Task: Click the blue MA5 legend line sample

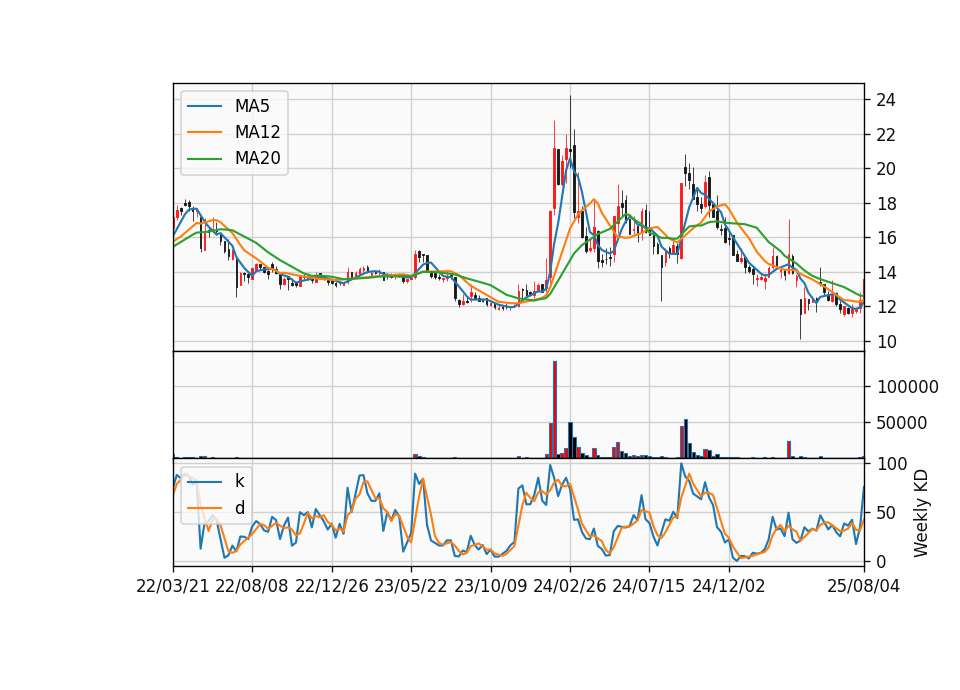Action: (204, 106)
